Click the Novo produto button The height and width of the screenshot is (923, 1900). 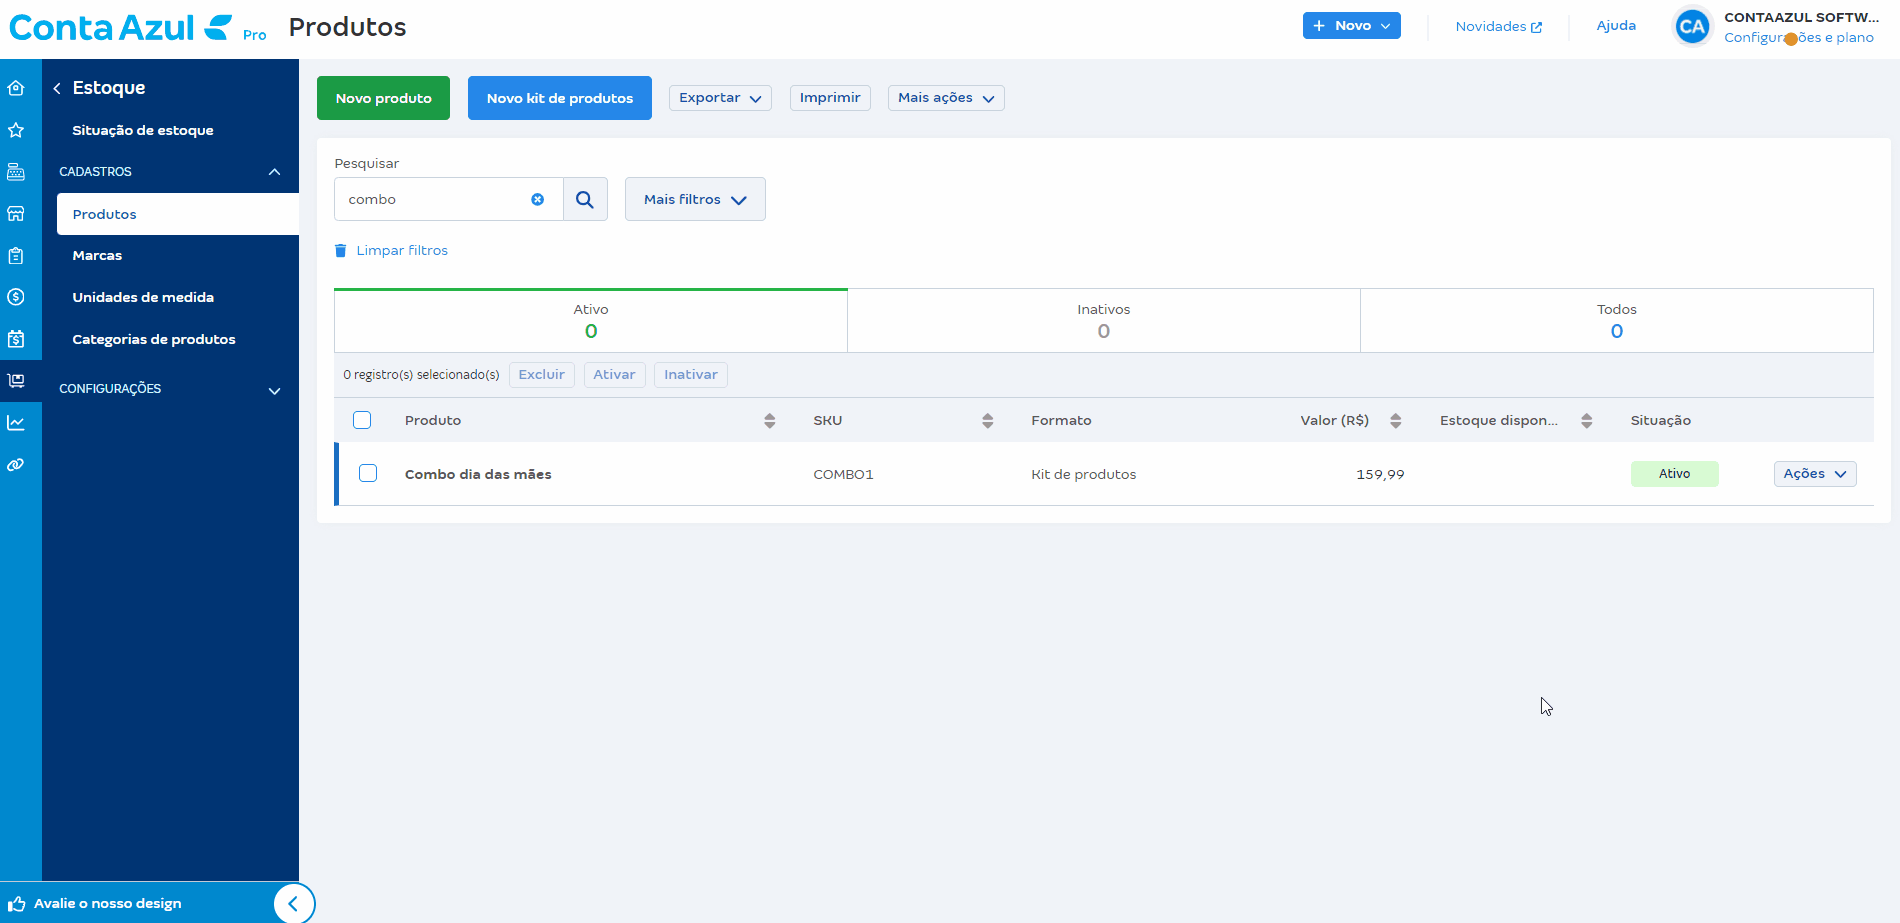click(383, 98)
